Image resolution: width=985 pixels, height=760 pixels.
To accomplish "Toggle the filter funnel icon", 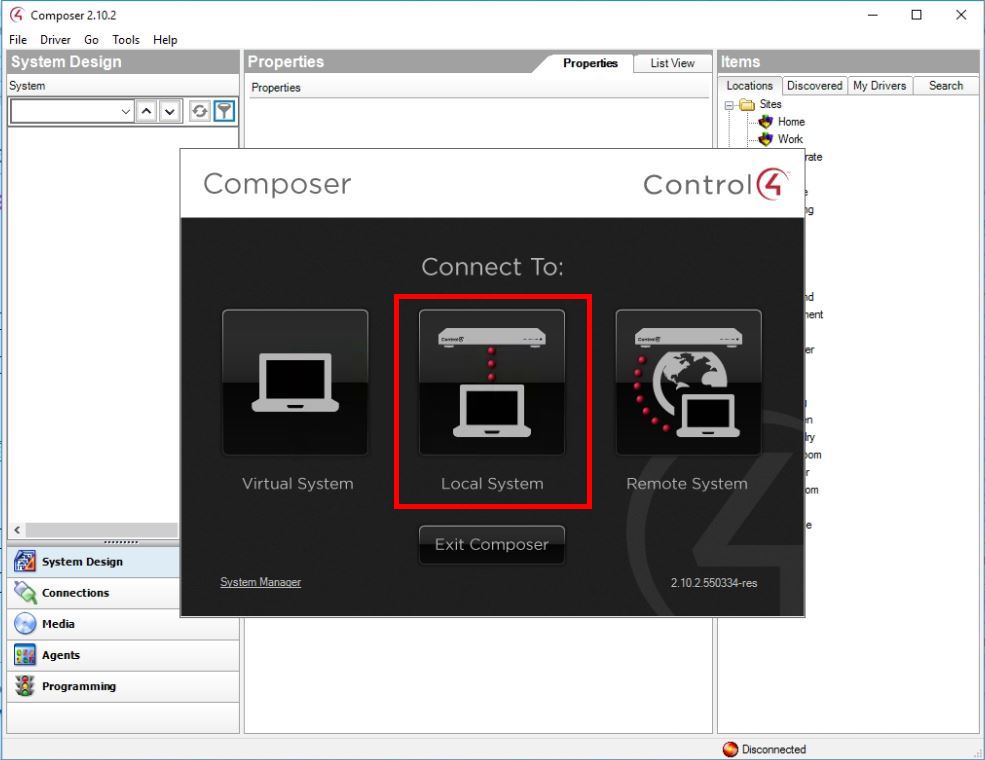I will pyautogui.click(x=224, y=111).
